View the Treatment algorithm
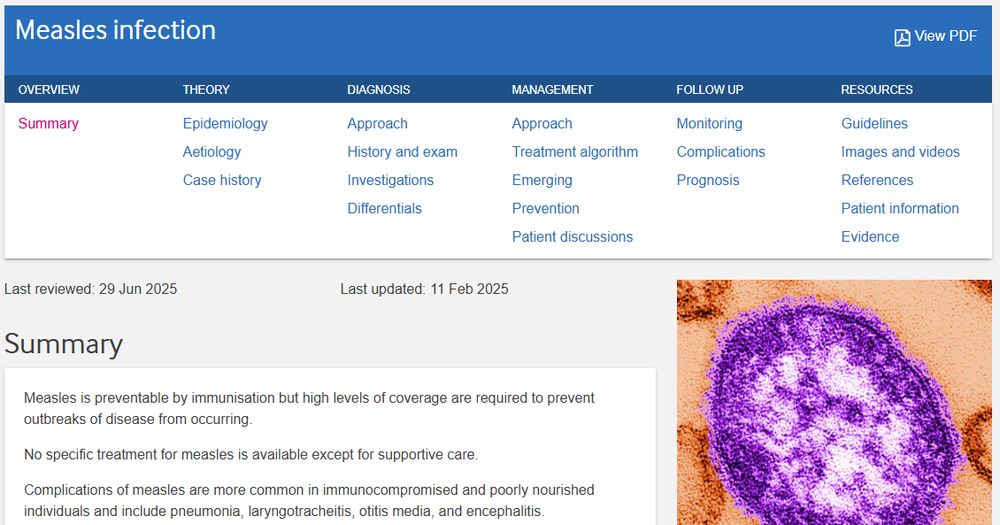 point(575,152)
